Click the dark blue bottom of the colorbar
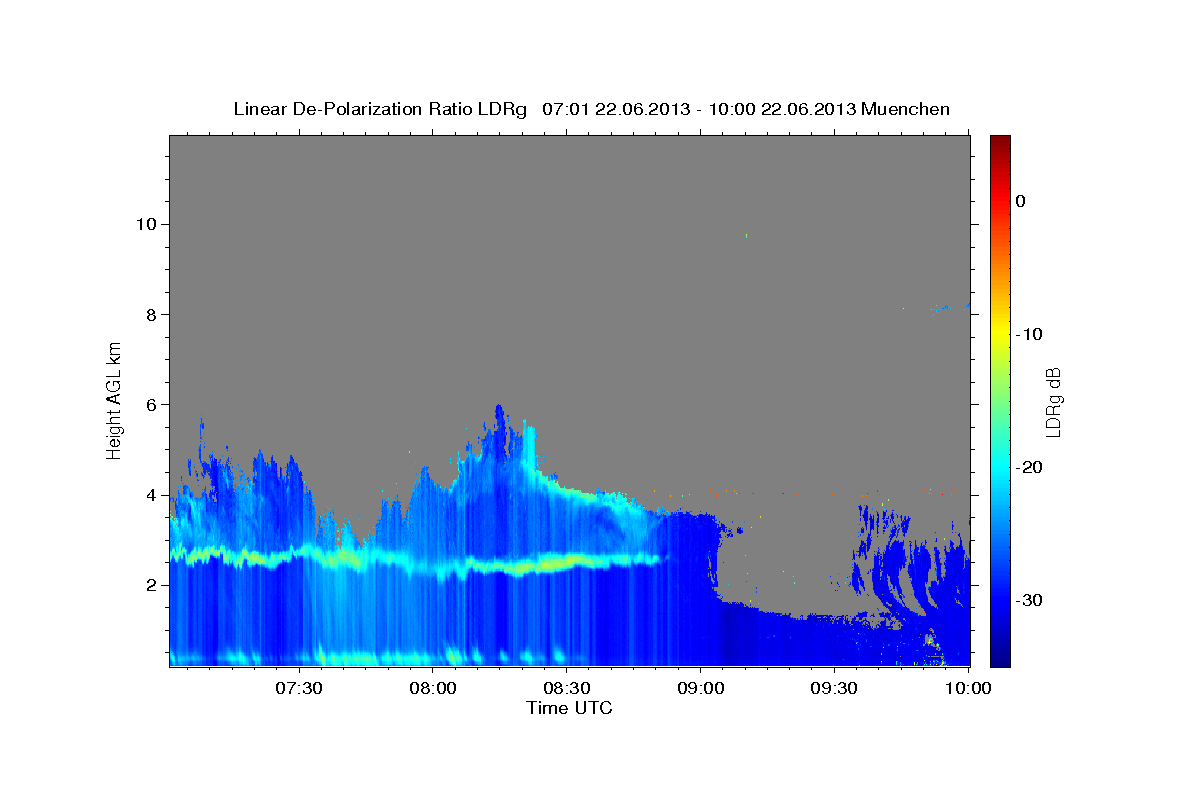This screenshot has width=1200, height=800. point(1000,660)
